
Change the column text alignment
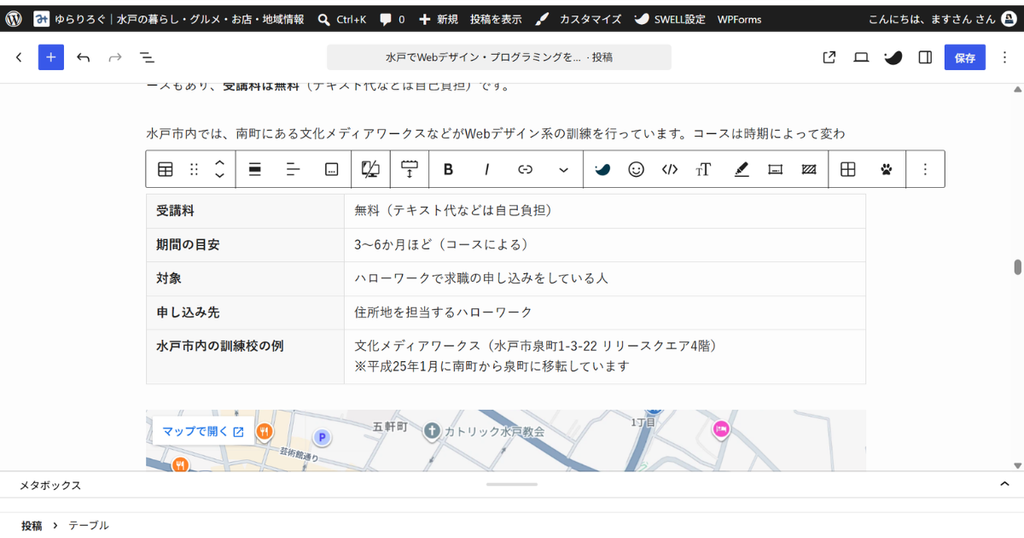tap(293, 169)
